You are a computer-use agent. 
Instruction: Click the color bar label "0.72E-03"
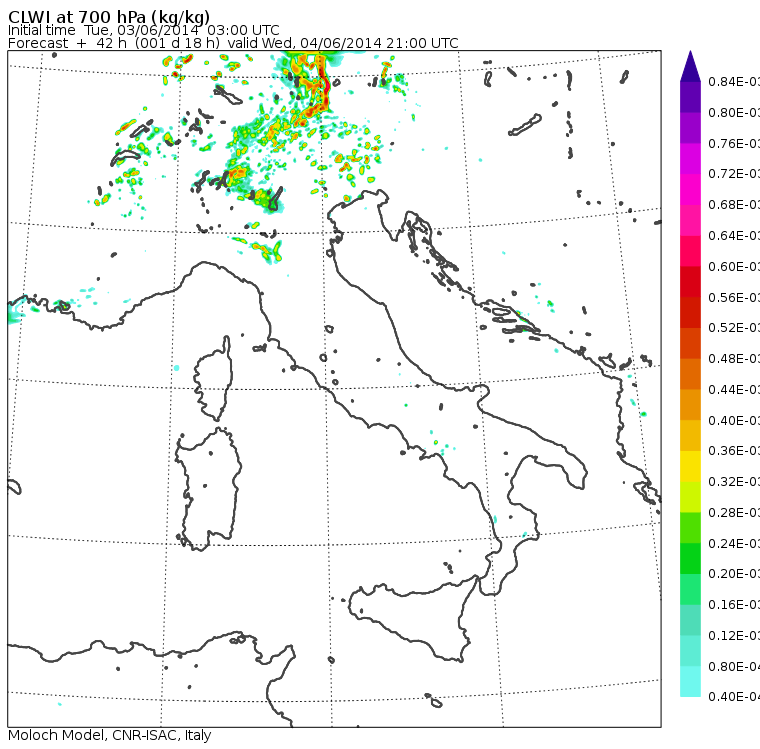(734, 174)
